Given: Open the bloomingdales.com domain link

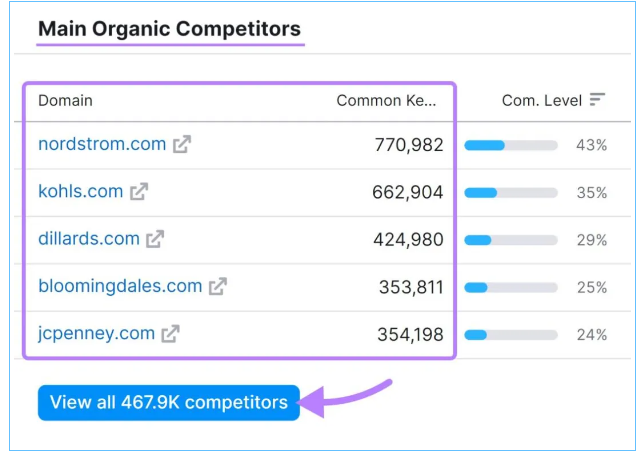Looking at the screenshot, I should click(120, 286).
